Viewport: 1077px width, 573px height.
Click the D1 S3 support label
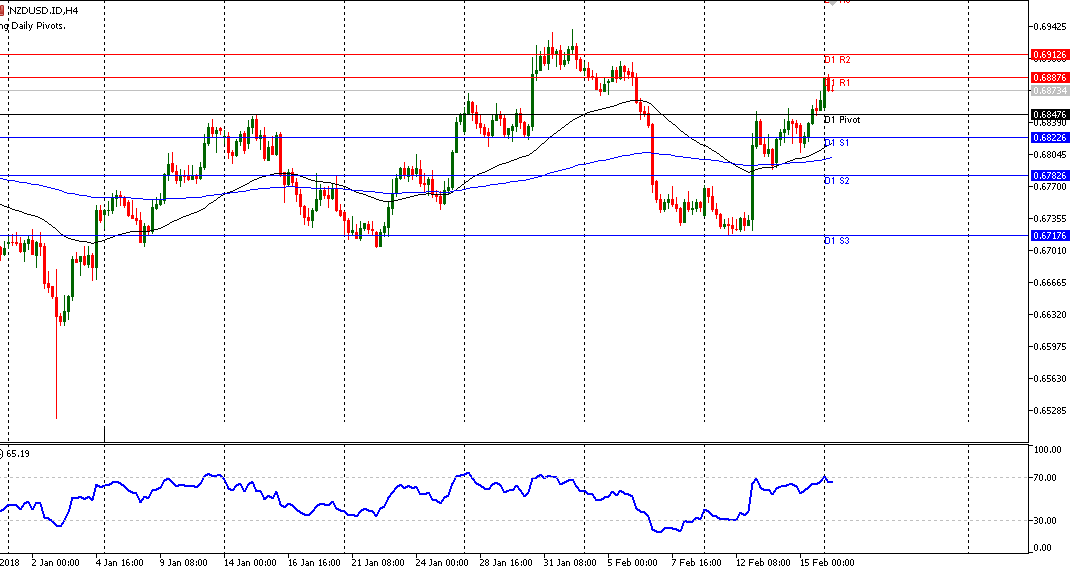point(837,241)
